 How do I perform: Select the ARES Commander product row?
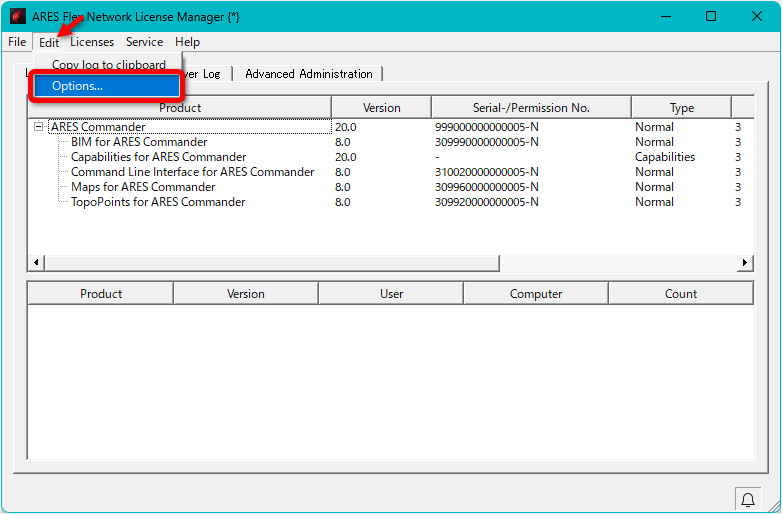[98, 127]
